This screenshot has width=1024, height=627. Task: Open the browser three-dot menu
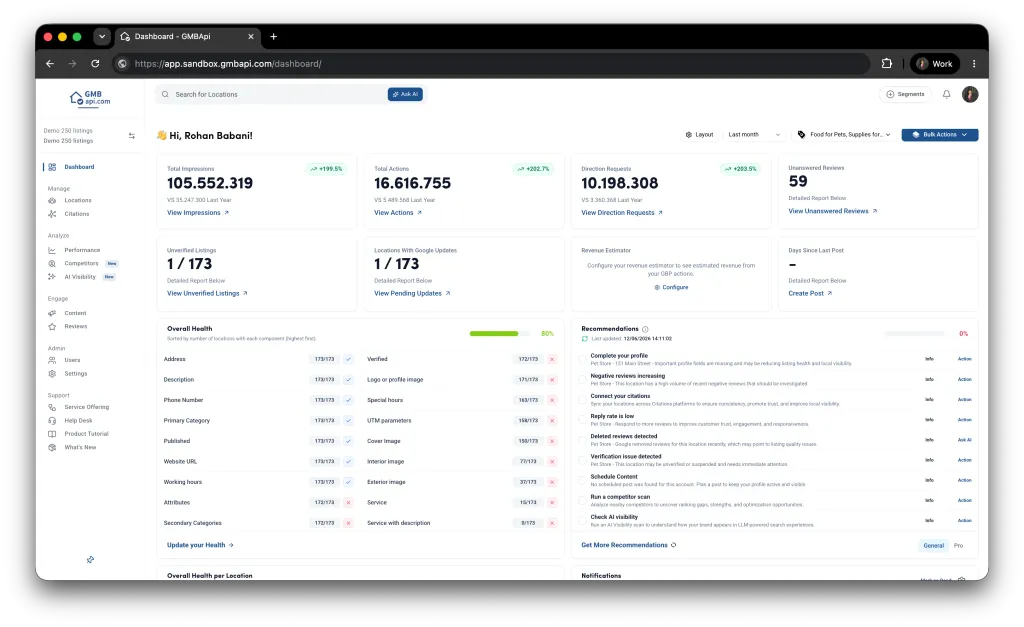pyautogui.click(x=974, y=64)
